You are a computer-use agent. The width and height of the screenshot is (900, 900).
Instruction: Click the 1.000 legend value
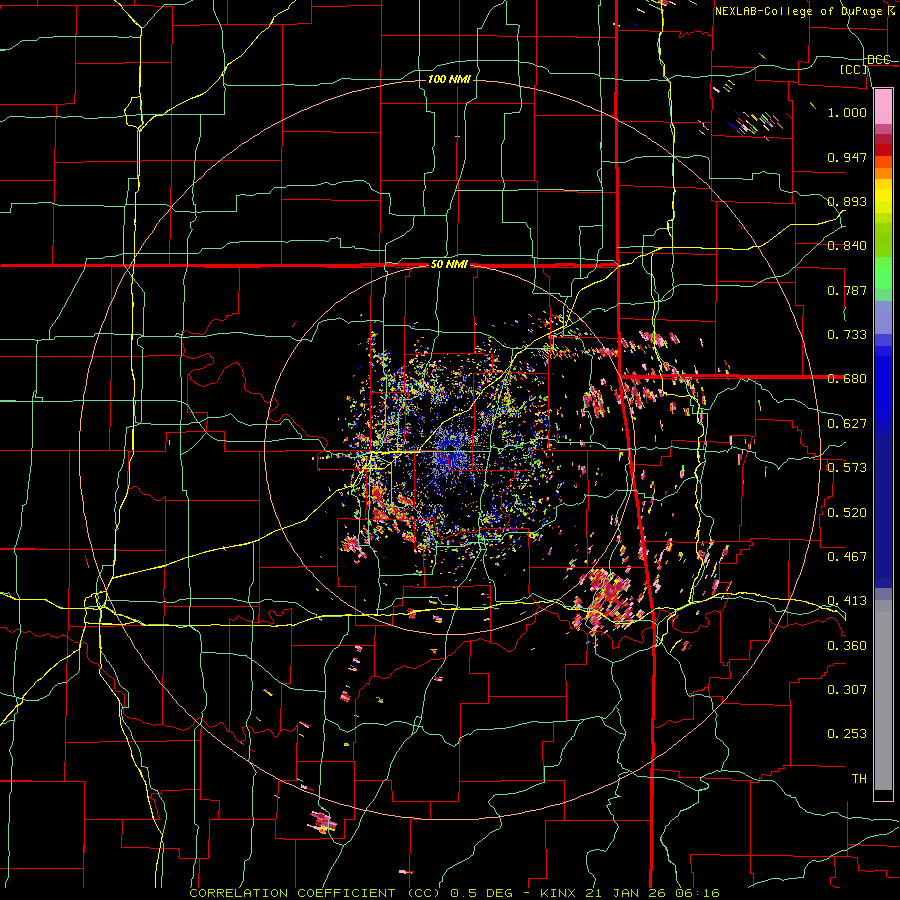[847, 112]
